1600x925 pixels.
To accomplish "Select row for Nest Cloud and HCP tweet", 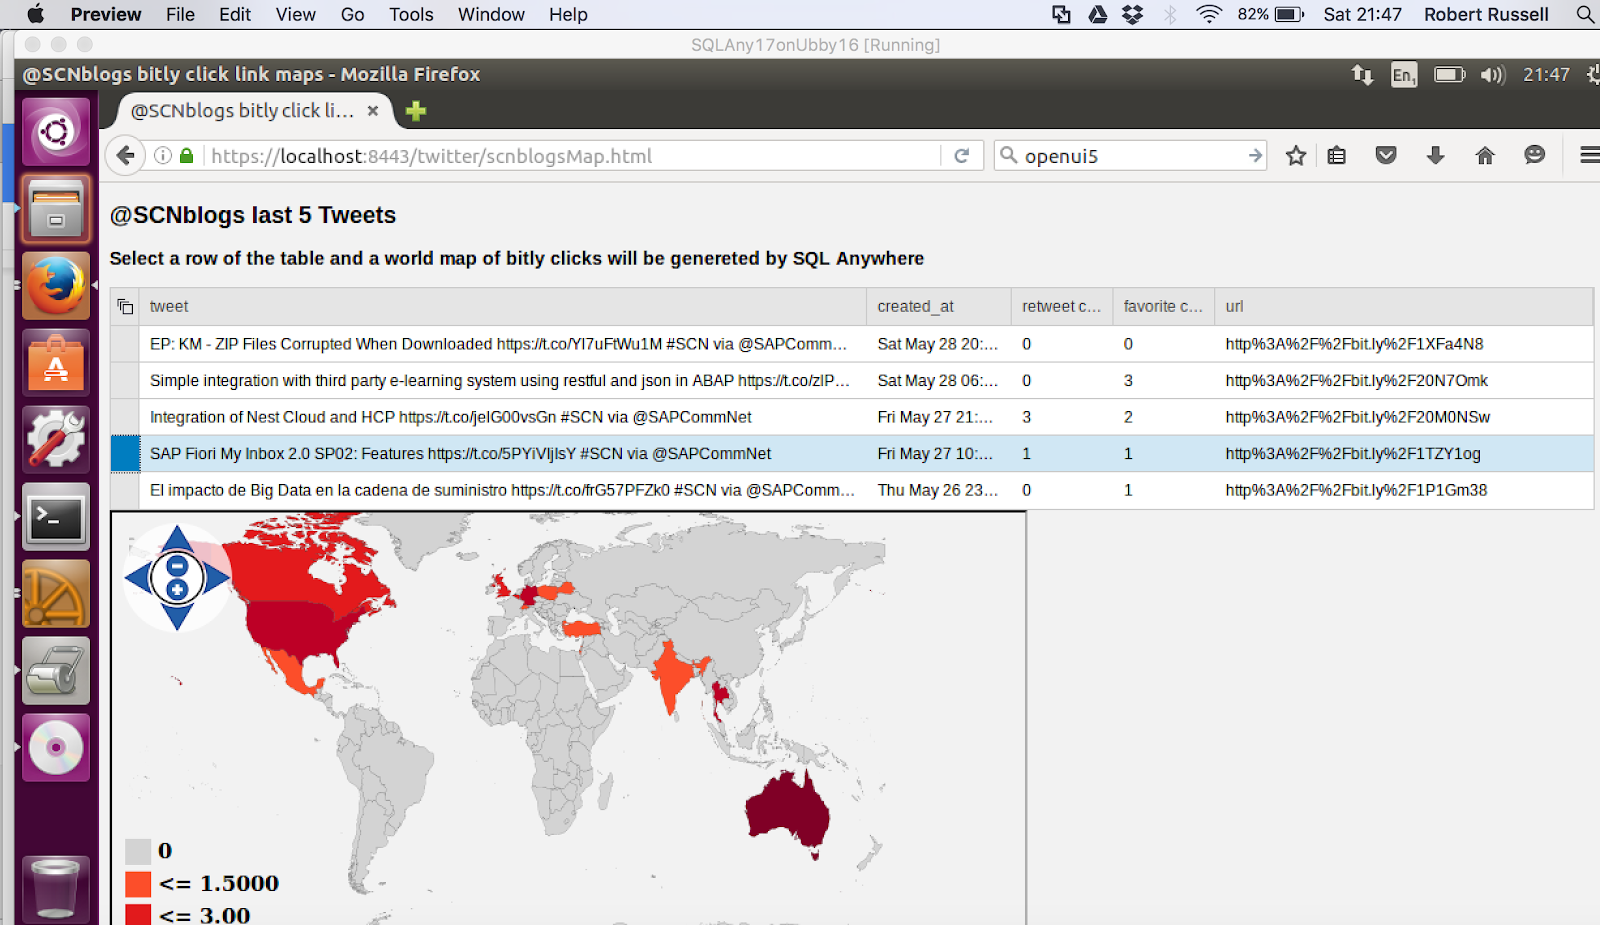I will [125, 417].
